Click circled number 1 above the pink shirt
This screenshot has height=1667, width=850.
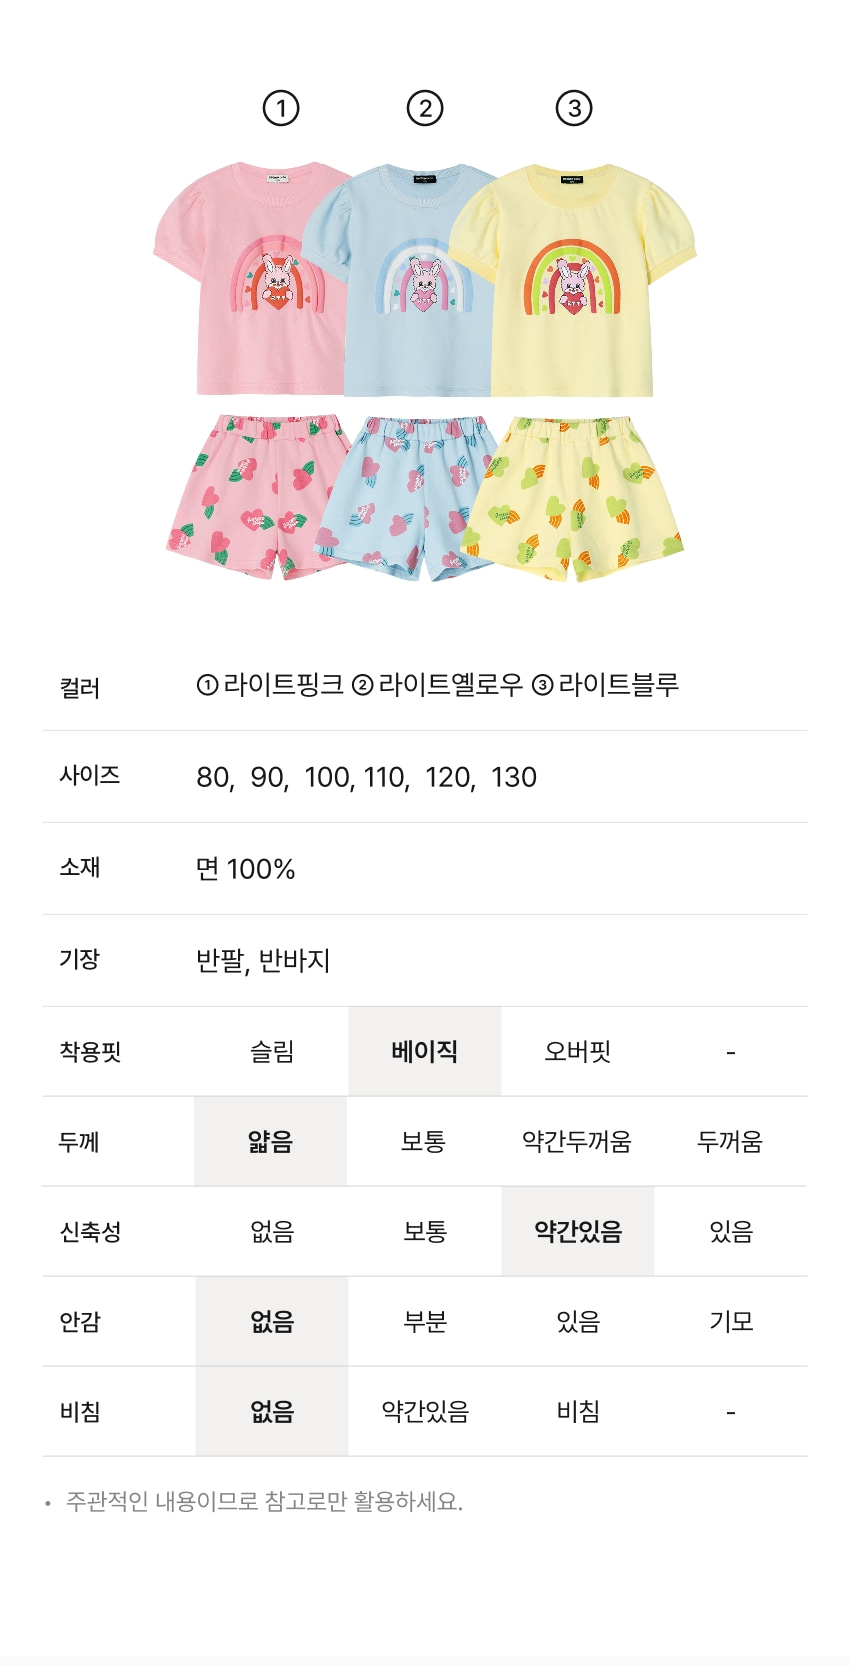pyautogui.click(x=281, y=108)
